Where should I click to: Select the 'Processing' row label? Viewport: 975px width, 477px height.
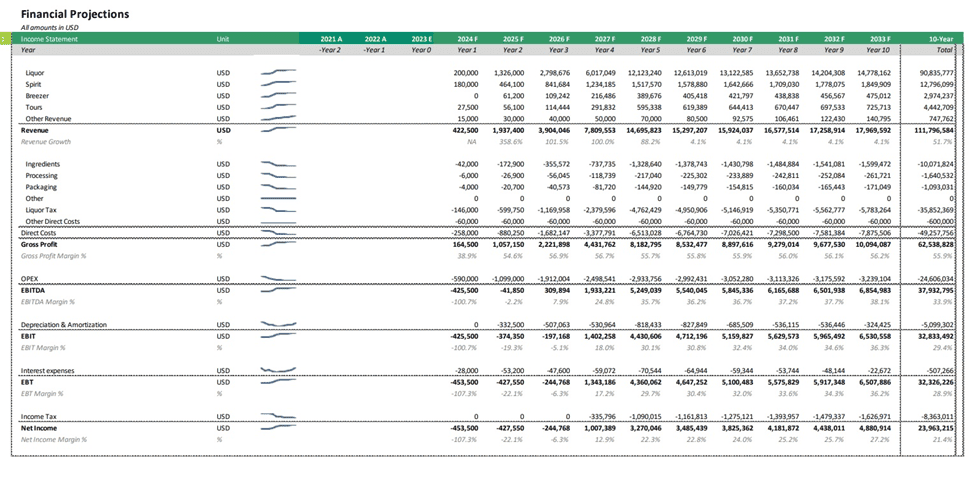point(41,175)
